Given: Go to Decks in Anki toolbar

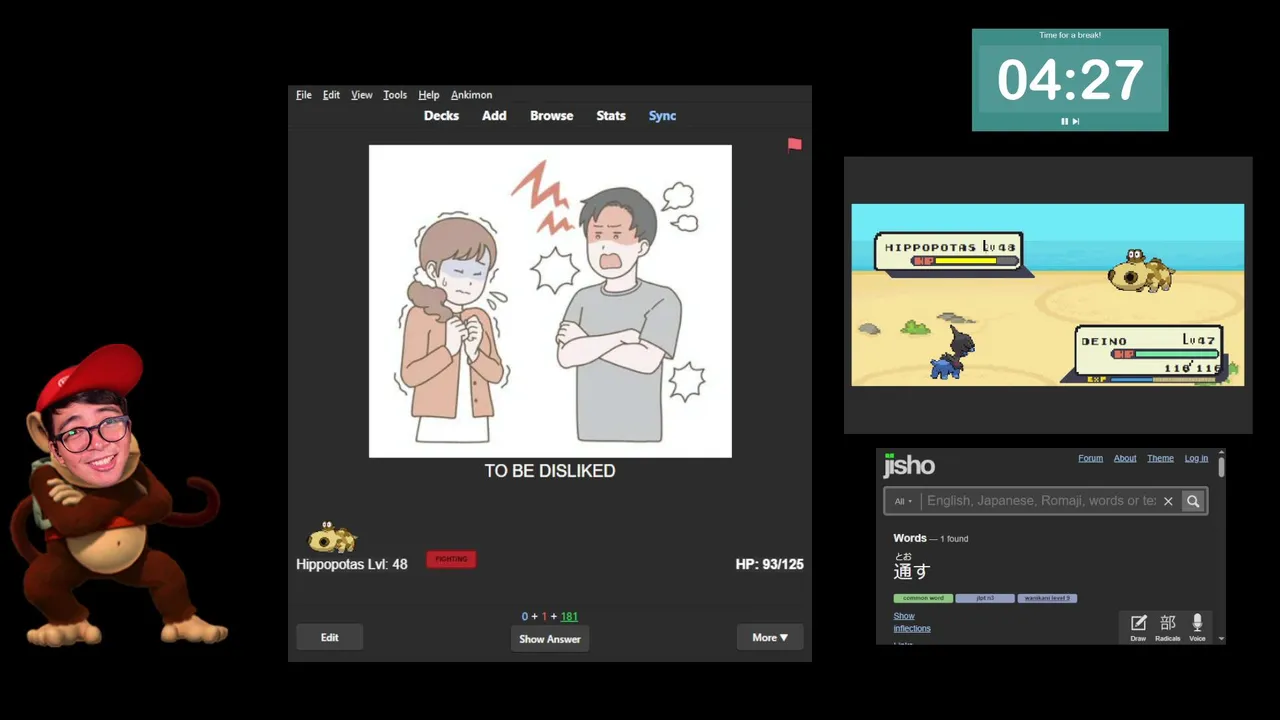Looking at the screenshot, I should click(441, 116).
